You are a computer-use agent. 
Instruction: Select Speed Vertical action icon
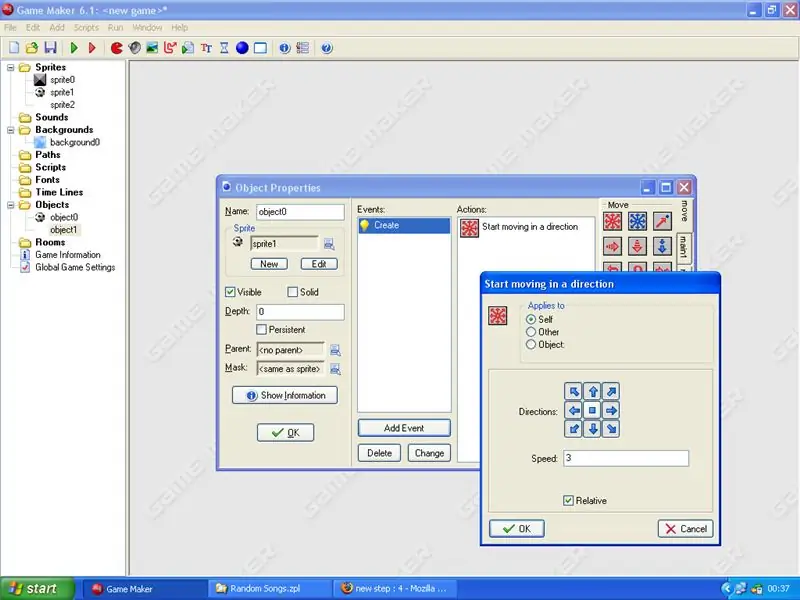coord(637,246)
